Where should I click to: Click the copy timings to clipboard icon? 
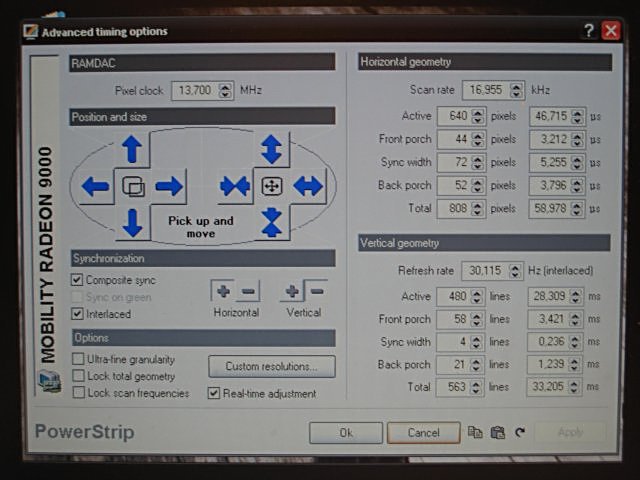tap(475, 432)
